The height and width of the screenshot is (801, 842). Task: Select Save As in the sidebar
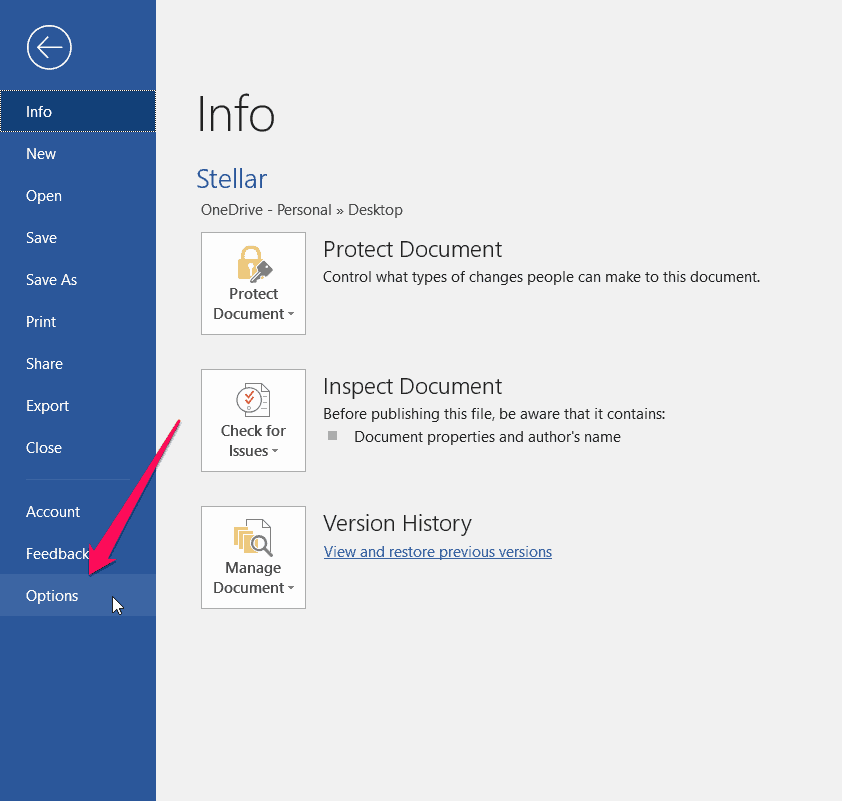click(51, 280)
